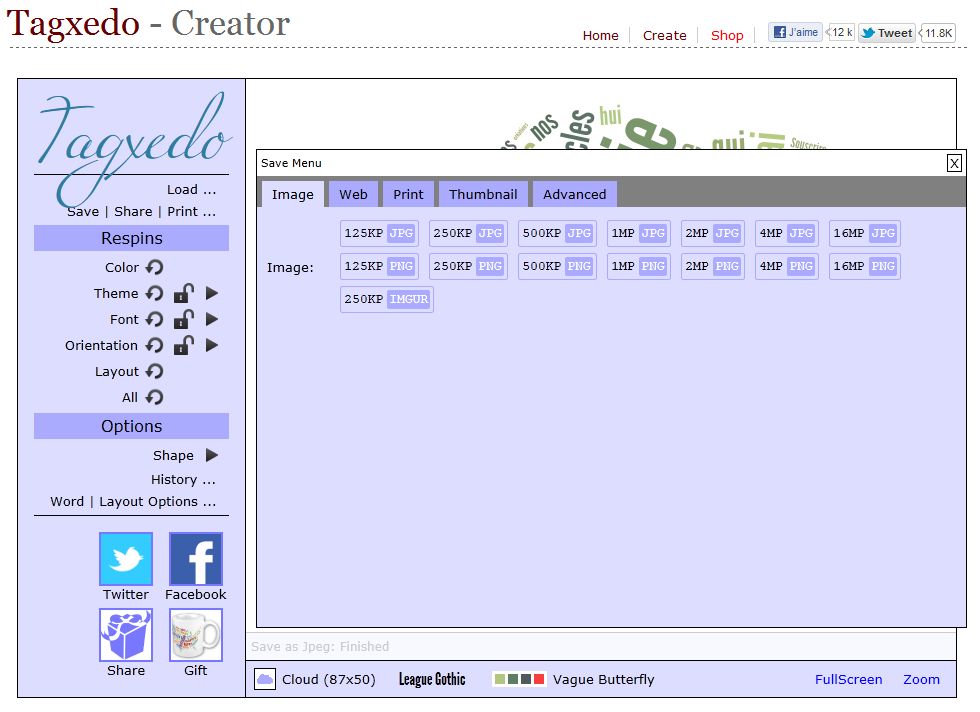The image size is (980, 712).
Task: Expand the Orientation options arrow
Action: coord(212,345)
